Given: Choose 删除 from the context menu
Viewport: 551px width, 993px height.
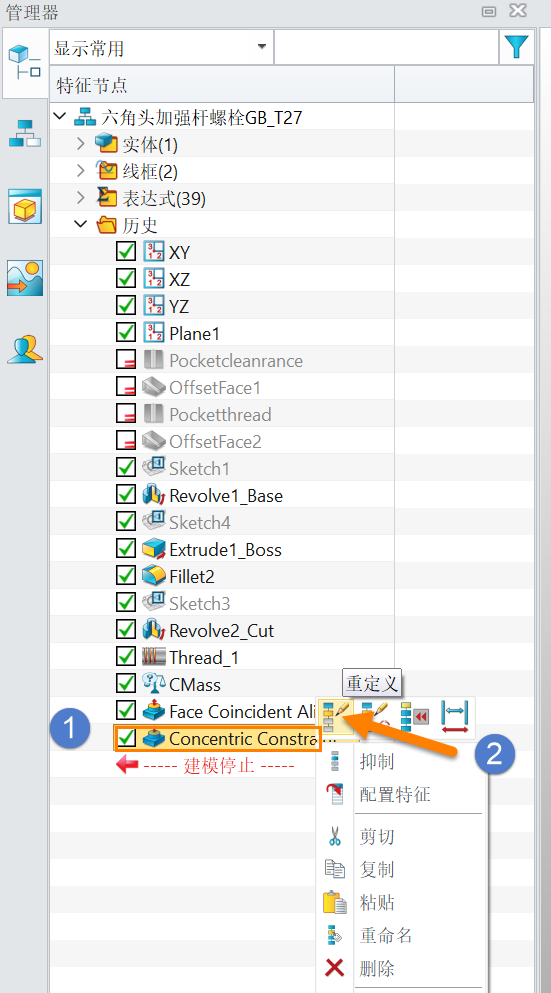Looking at the screenshot, I should (377, 968).
